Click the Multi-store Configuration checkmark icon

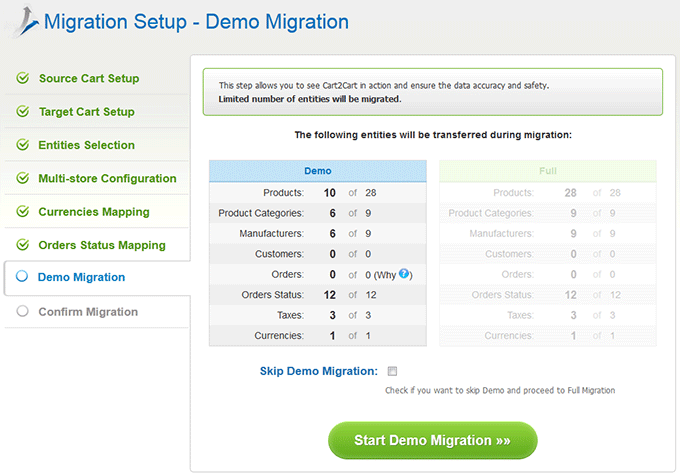pos(23,178)
